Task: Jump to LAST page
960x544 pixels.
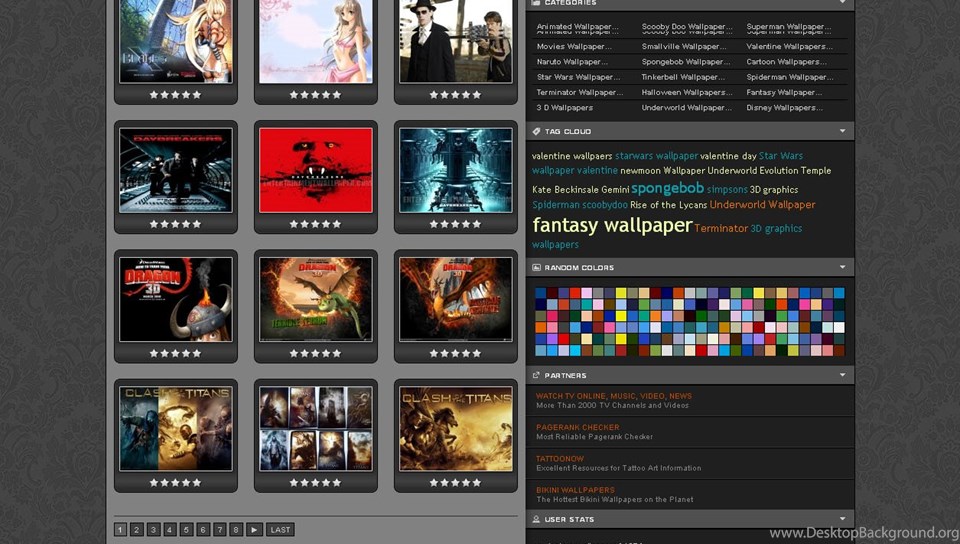Action: pos(280,530)
